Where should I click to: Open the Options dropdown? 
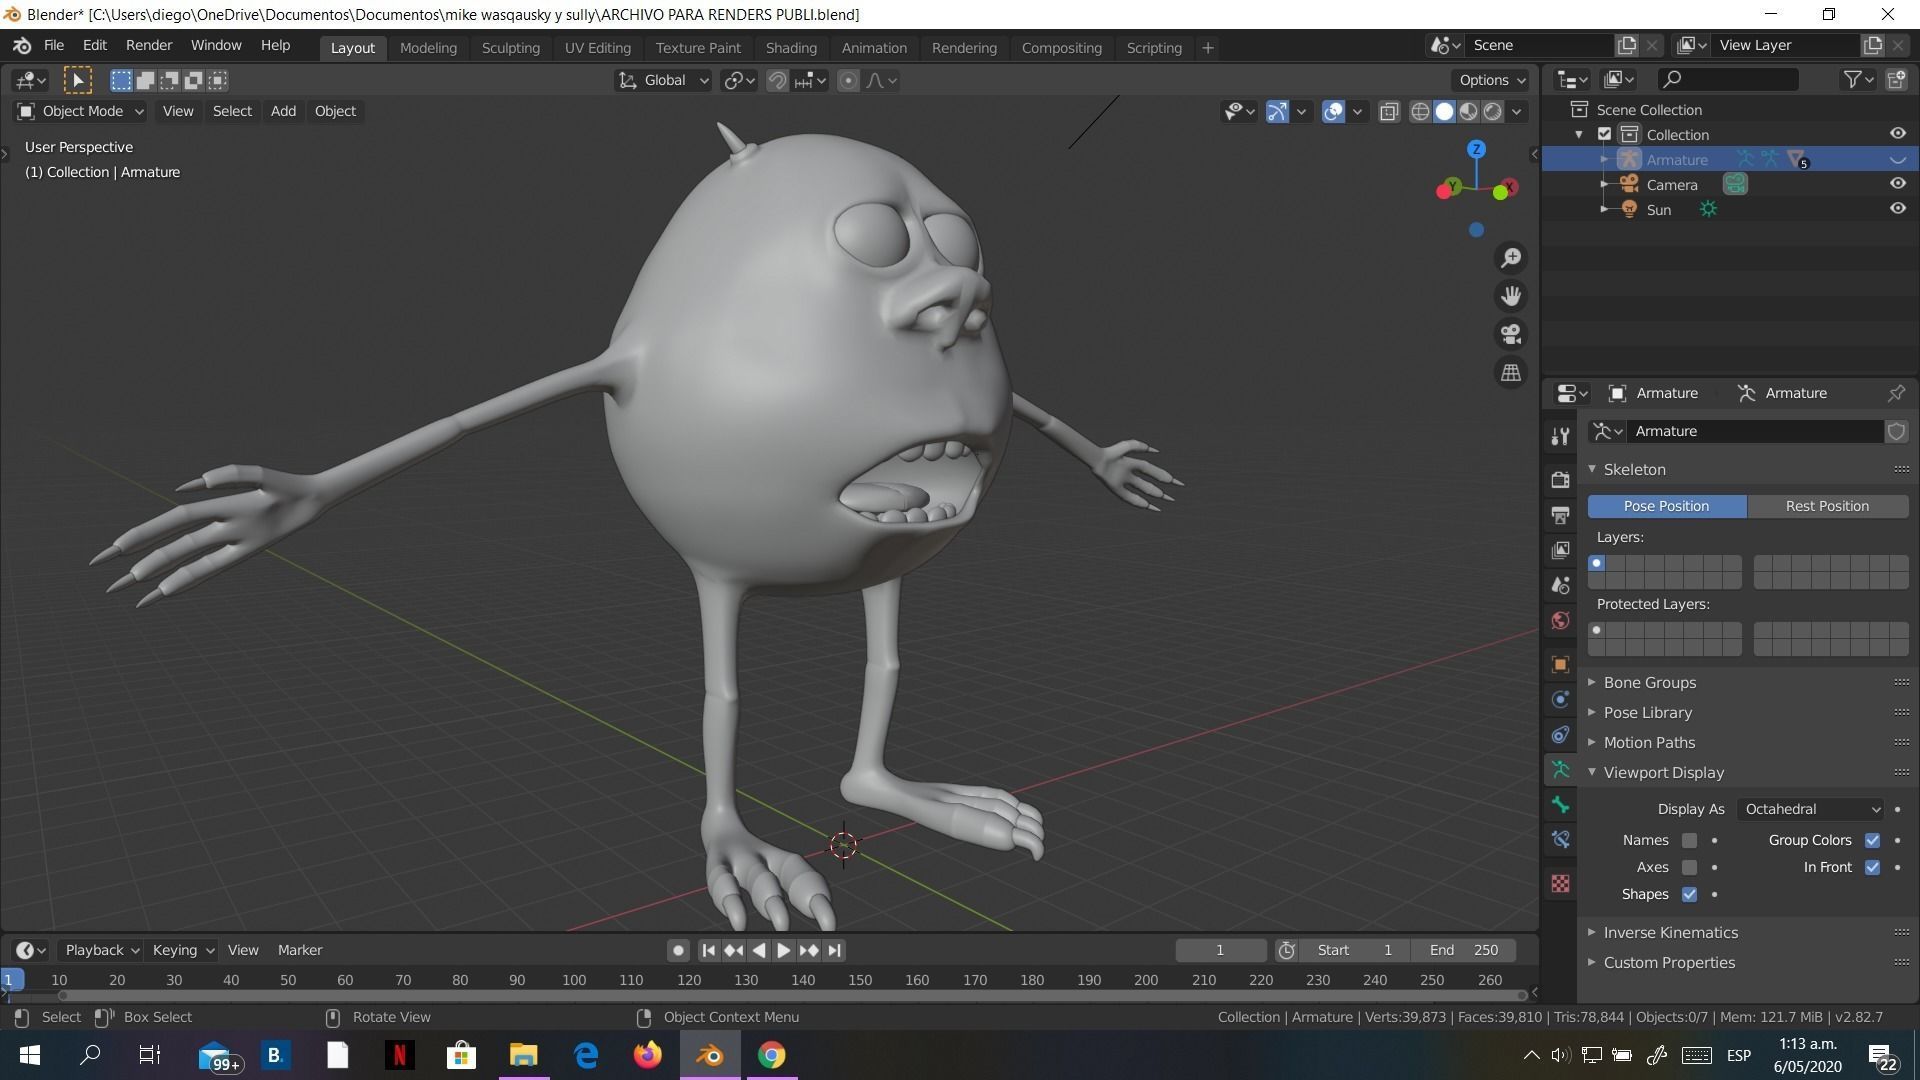pyautogui.click(x=1492, y=80)
